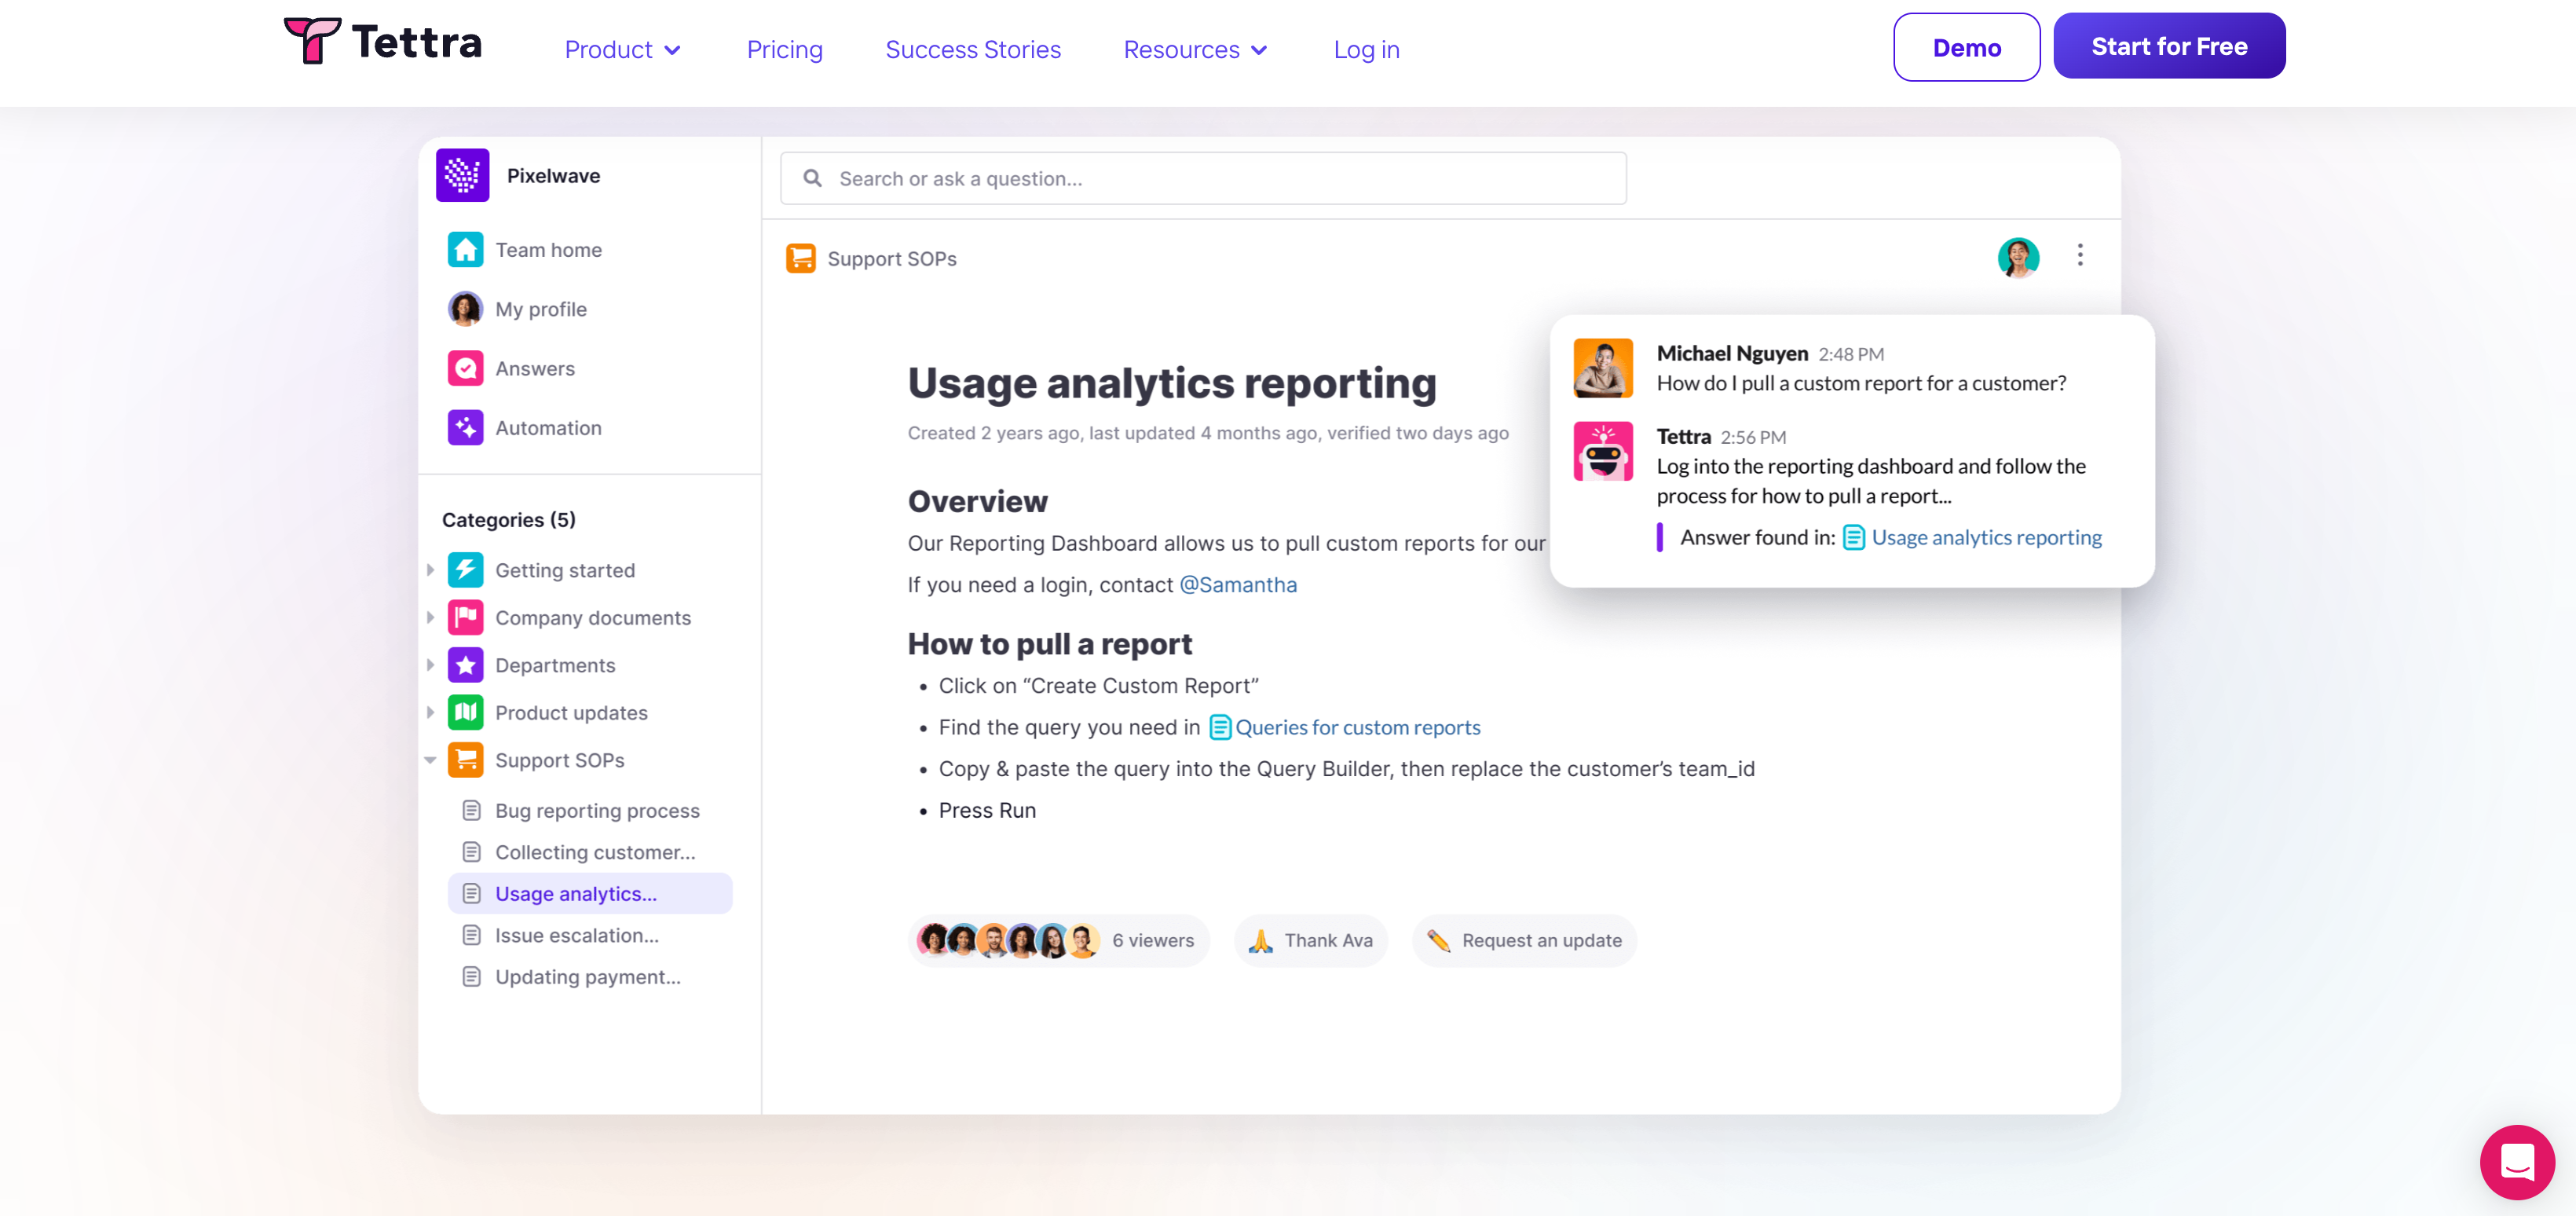The width and height of the screenshot is (2576, 1216).
Task: Click the Product updates map icon
Action: coord(465,712)
